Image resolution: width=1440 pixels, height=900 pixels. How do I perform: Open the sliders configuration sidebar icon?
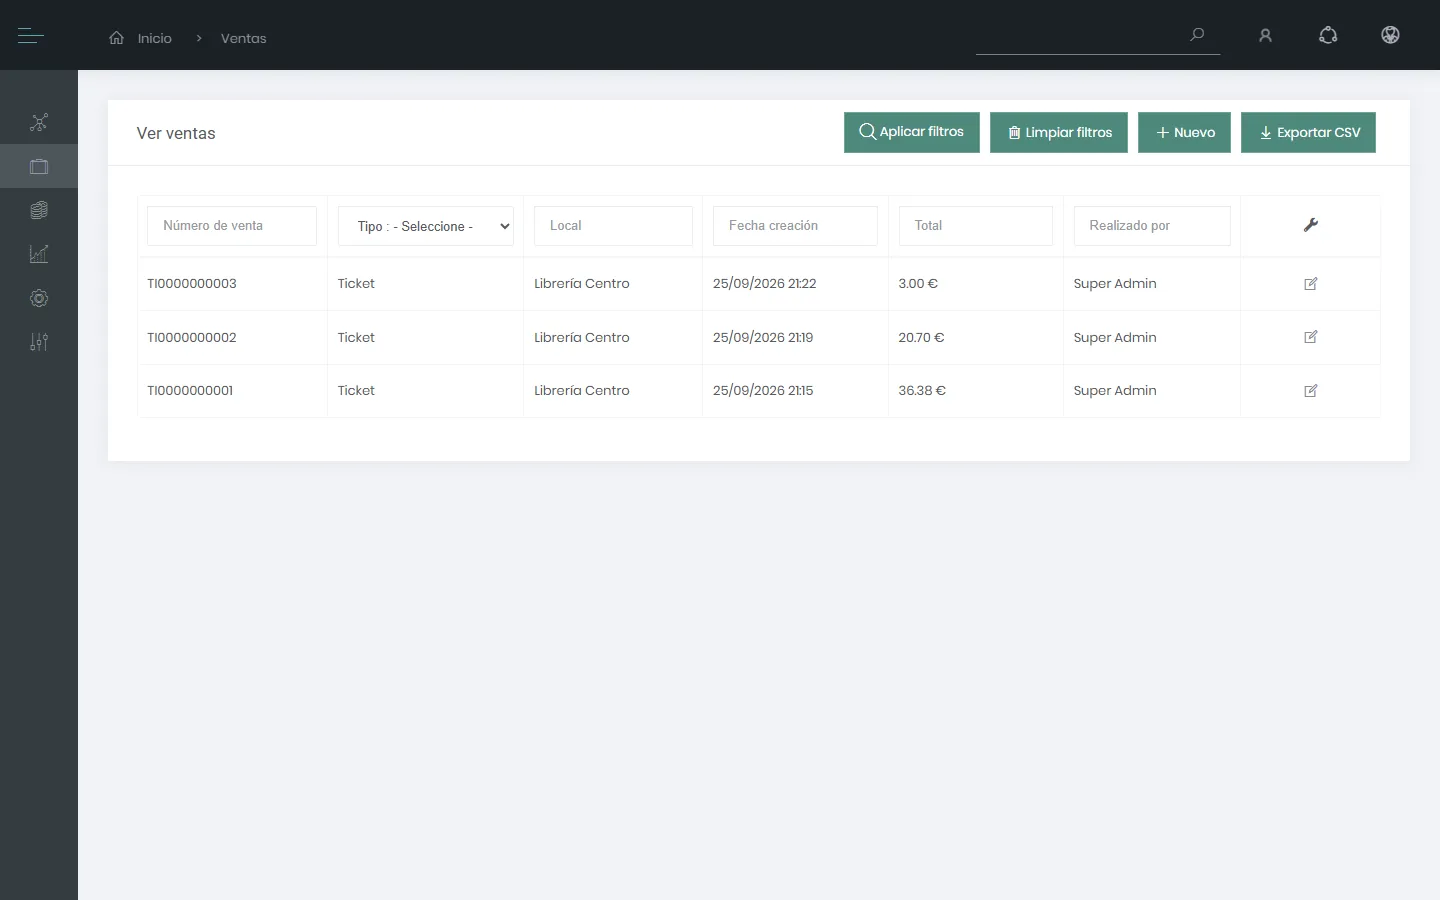pyautogui.click(x=39, y=342)
